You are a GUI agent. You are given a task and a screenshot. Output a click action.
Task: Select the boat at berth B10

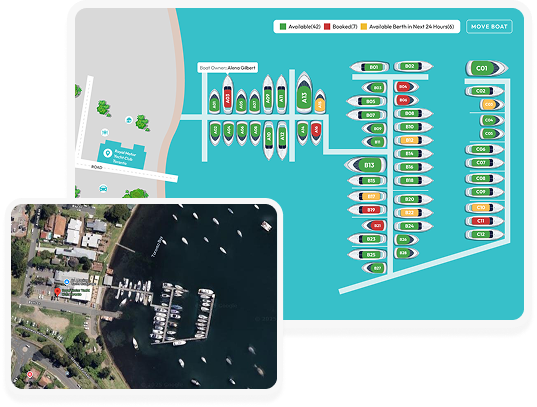(413, 127)
